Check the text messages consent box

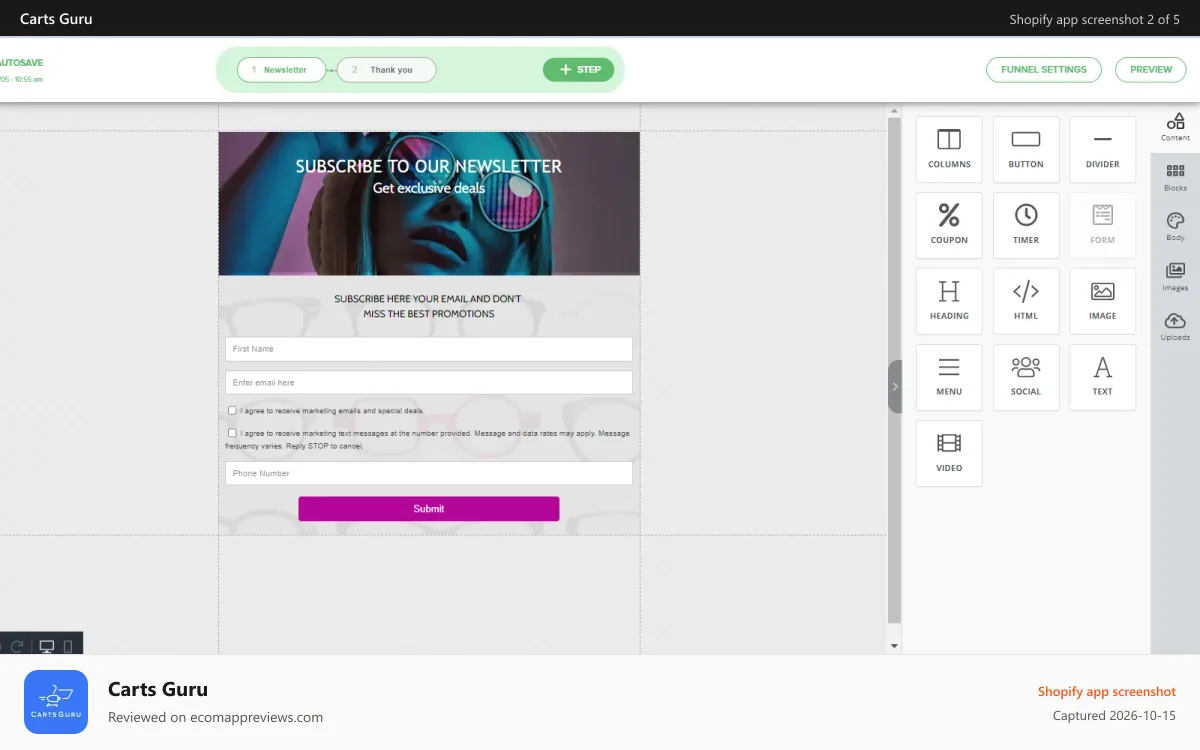tap(232, 433)
